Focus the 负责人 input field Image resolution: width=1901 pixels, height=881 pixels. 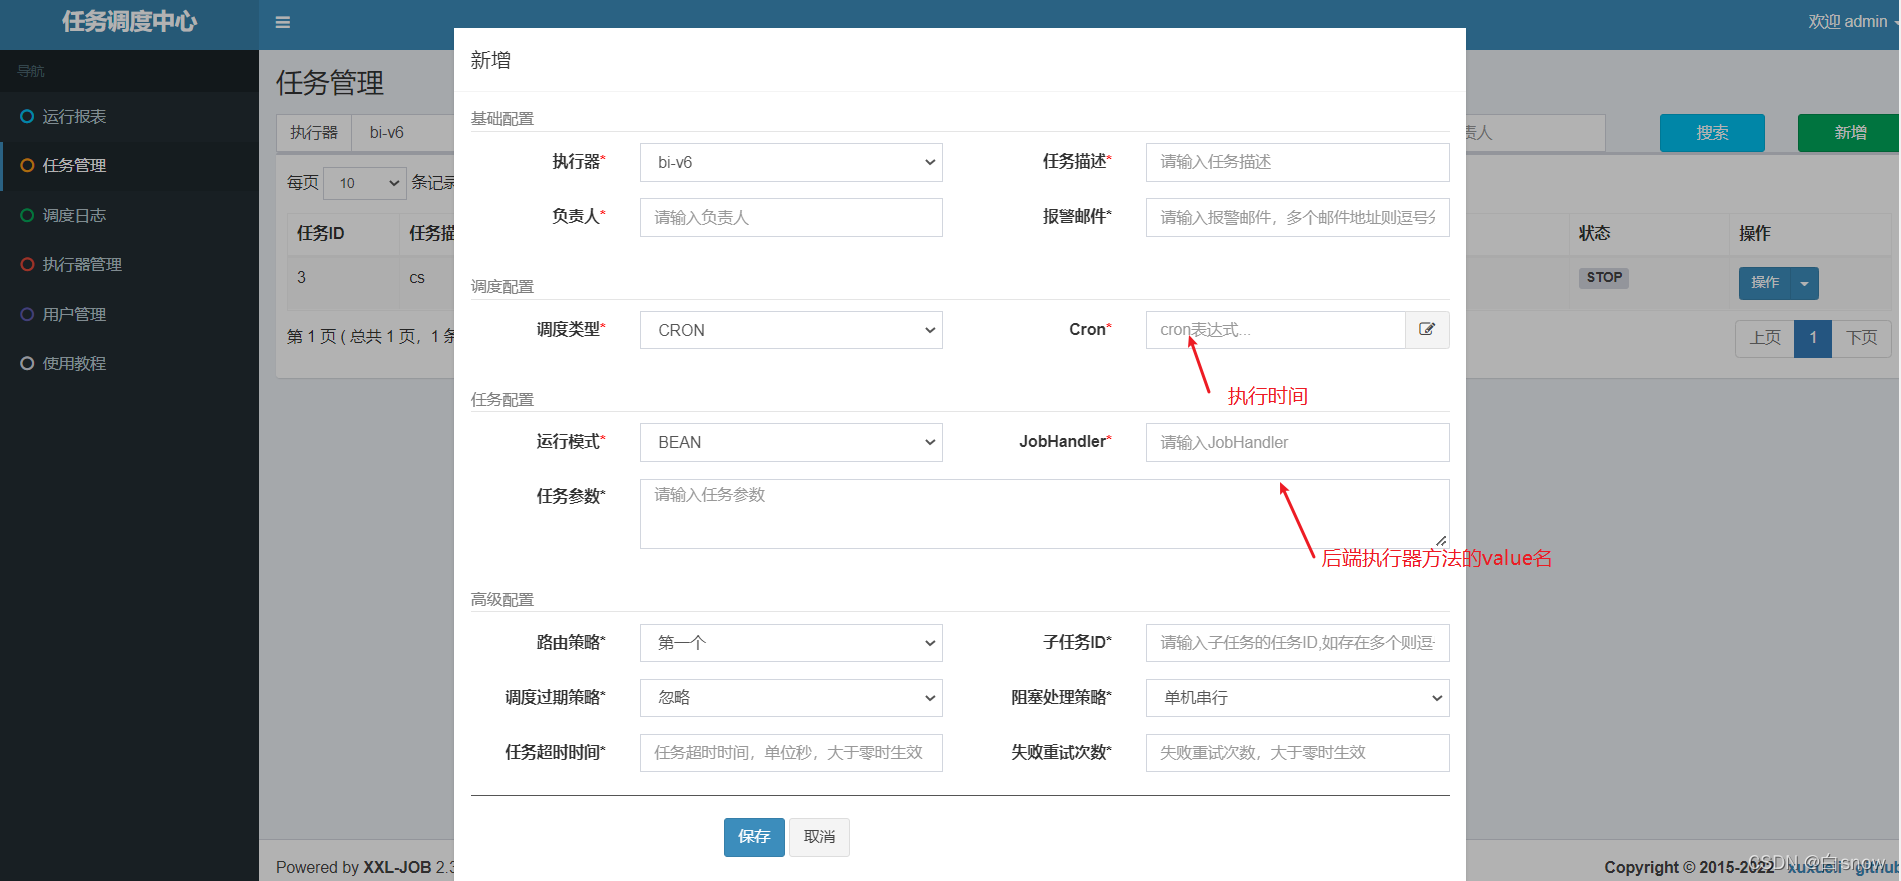pos(791,217)
